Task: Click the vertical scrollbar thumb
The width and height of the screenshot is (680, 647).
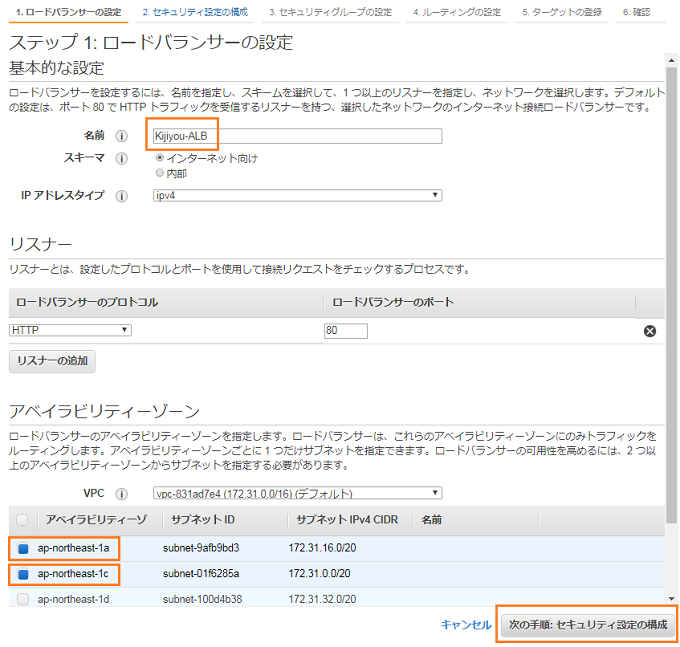Action: pyautogui.click(x=671, y=295)
